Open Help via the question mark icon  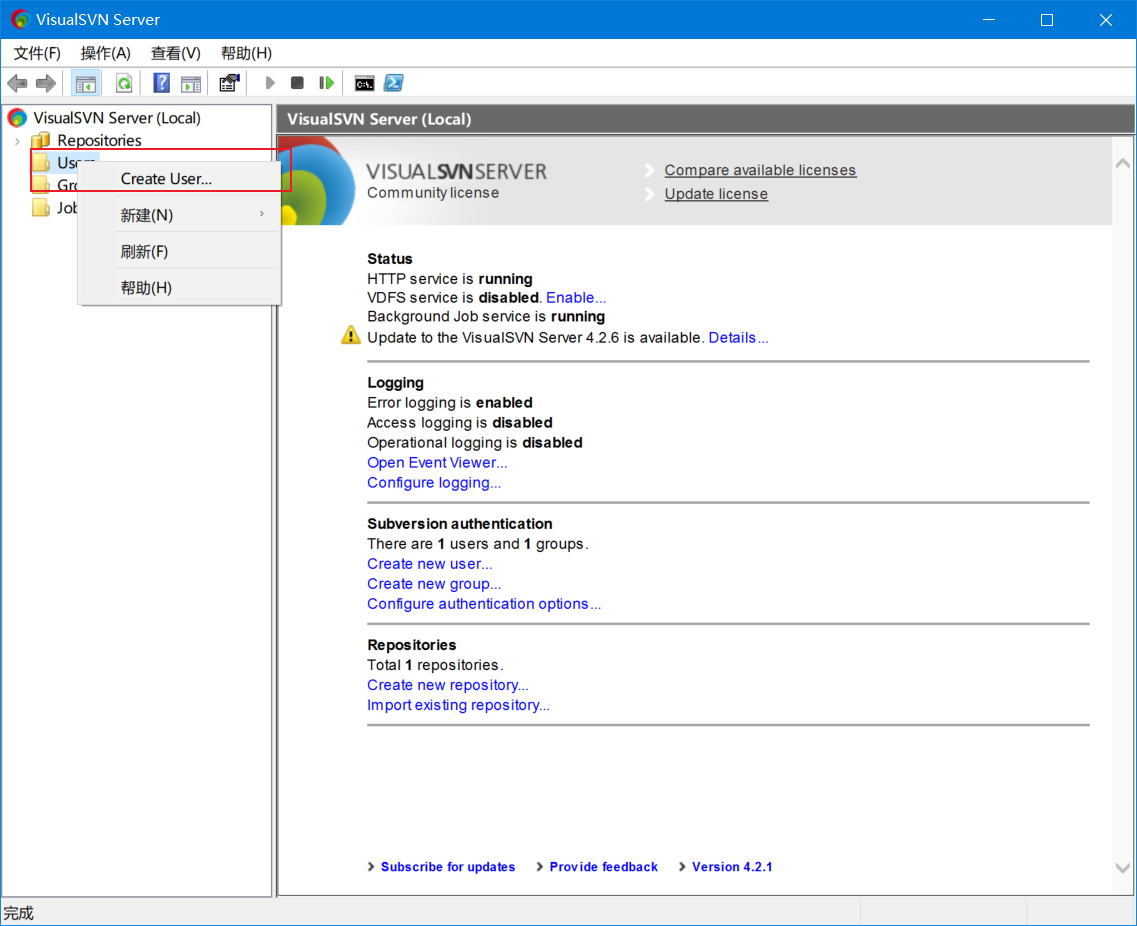coord(161,83)
